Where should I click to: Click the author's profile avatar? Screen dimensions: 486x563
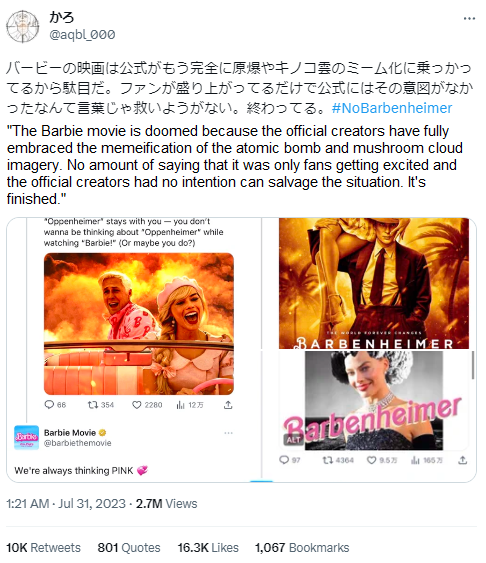pos(23,27)
